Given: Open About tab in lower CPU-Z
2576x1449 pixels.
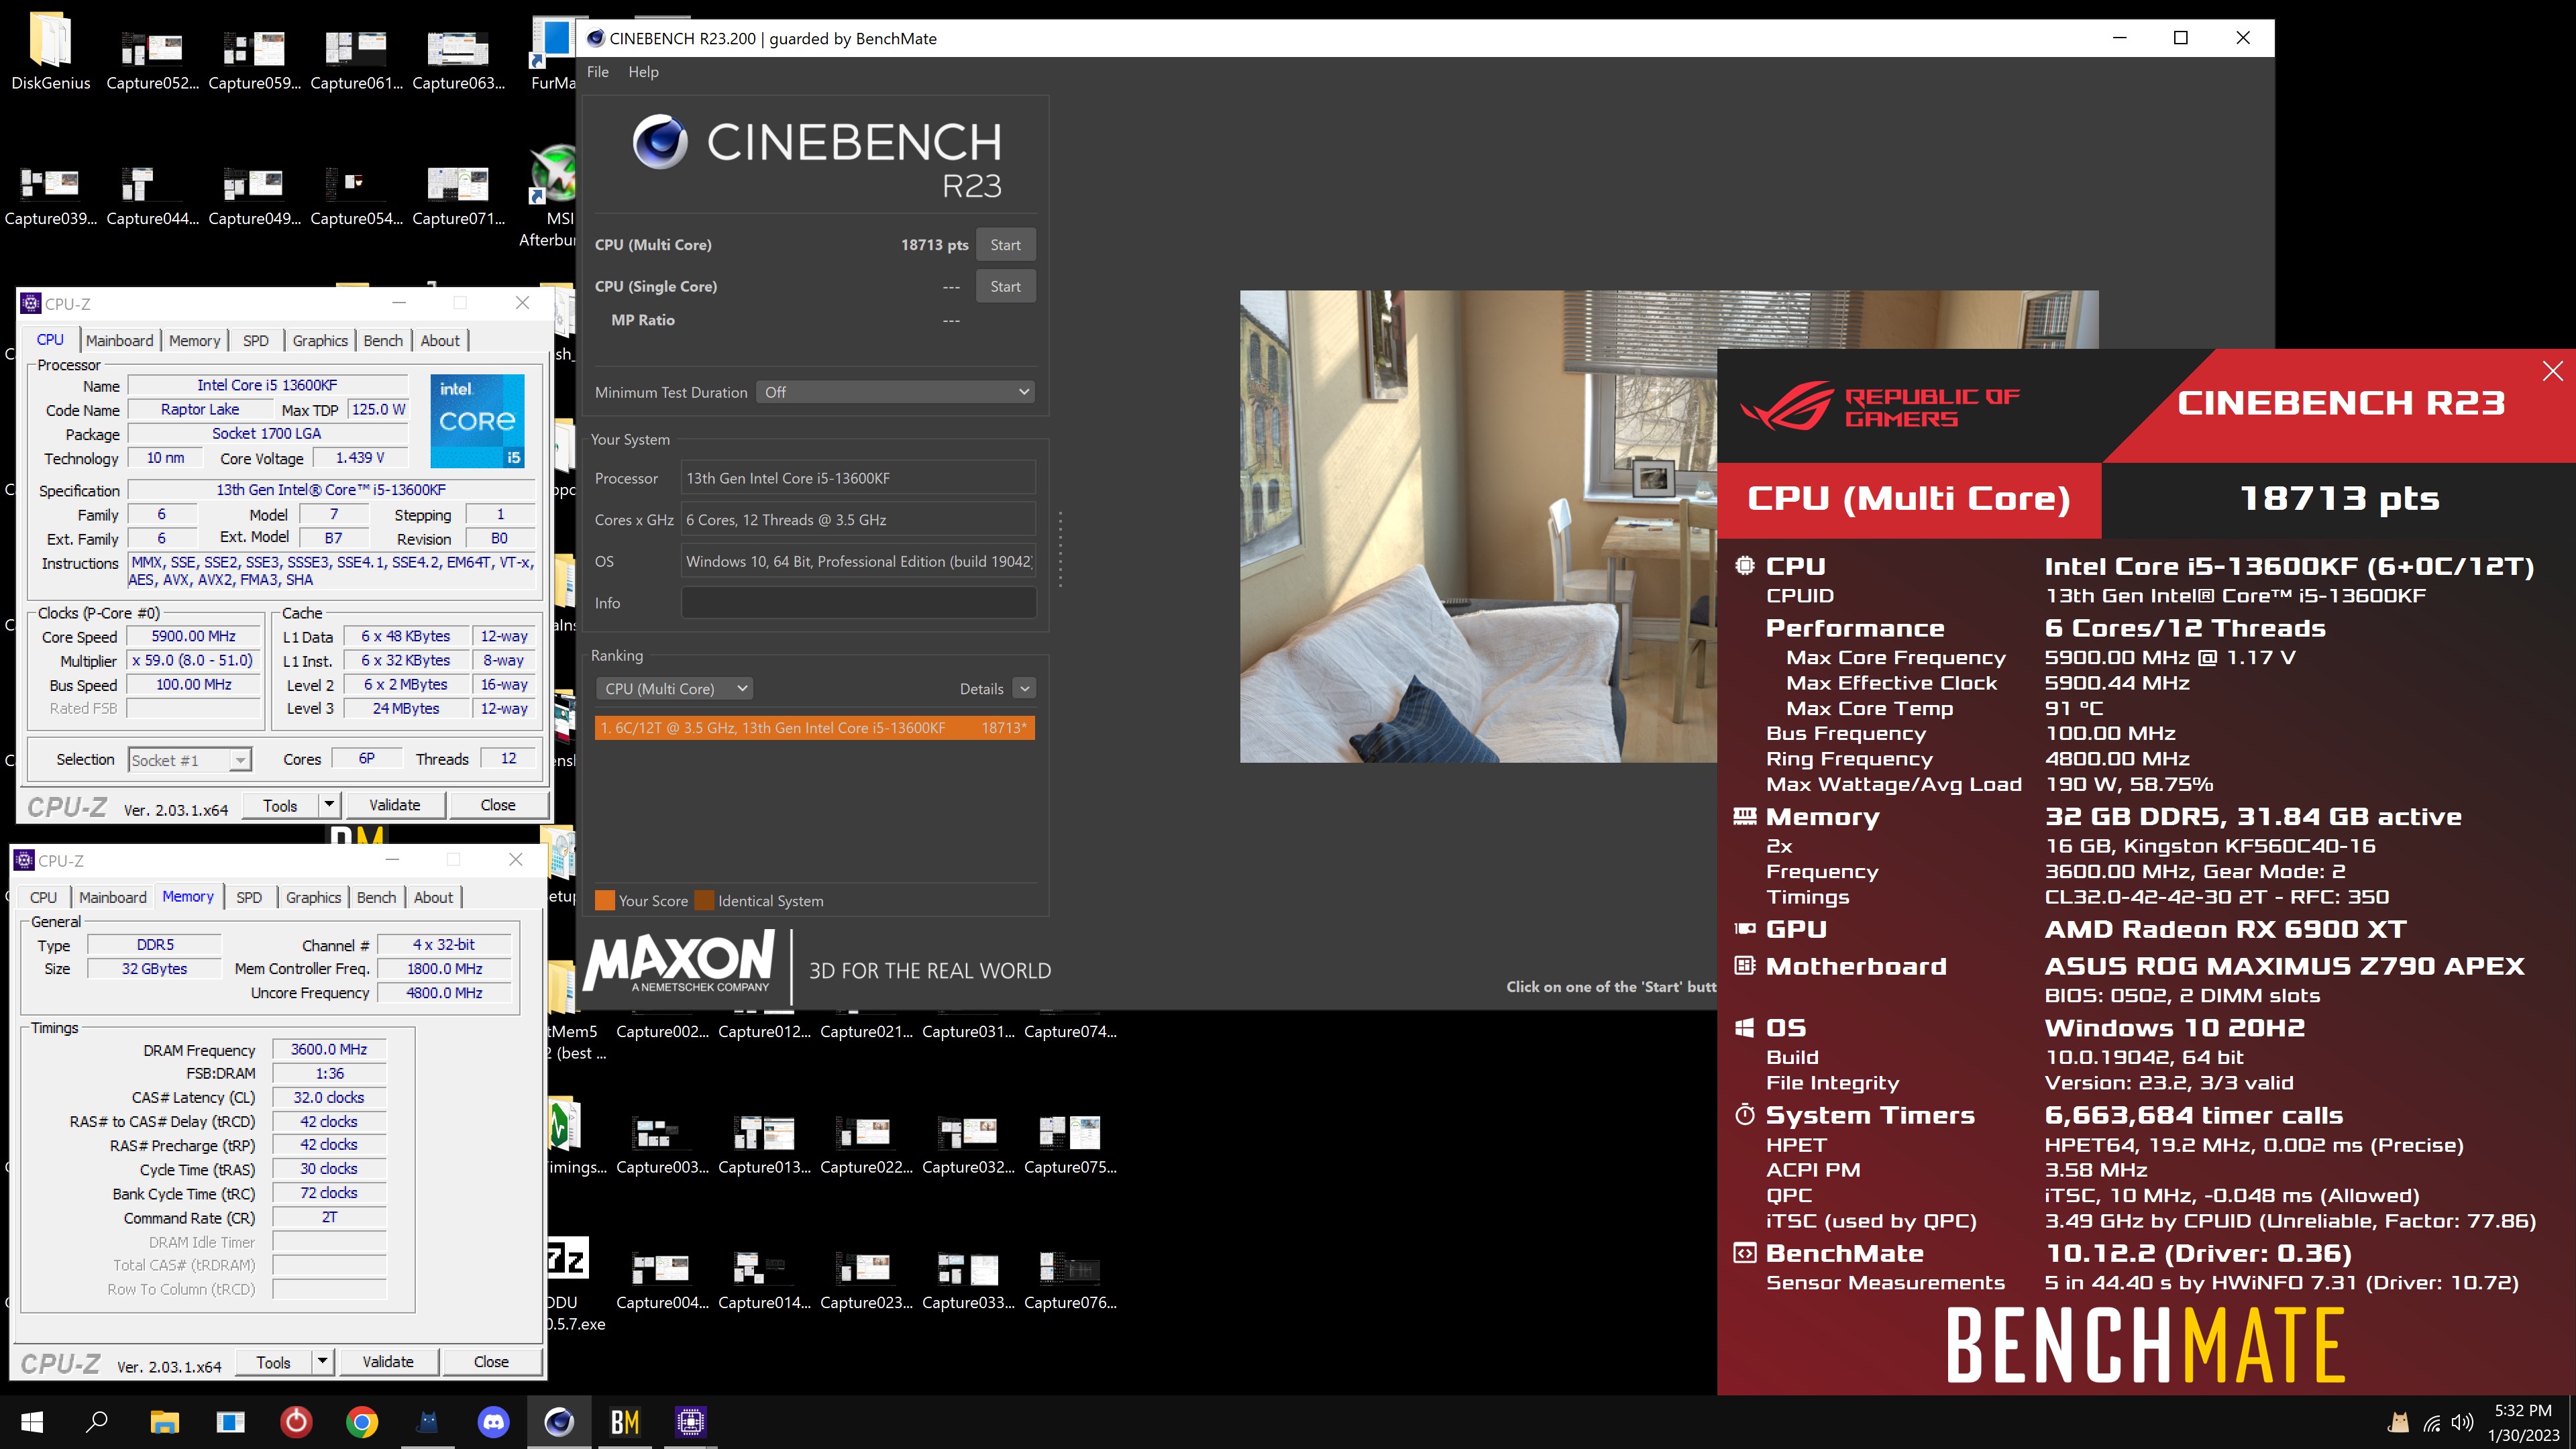Looking at the screenshot, I should (x=433, y=897).
